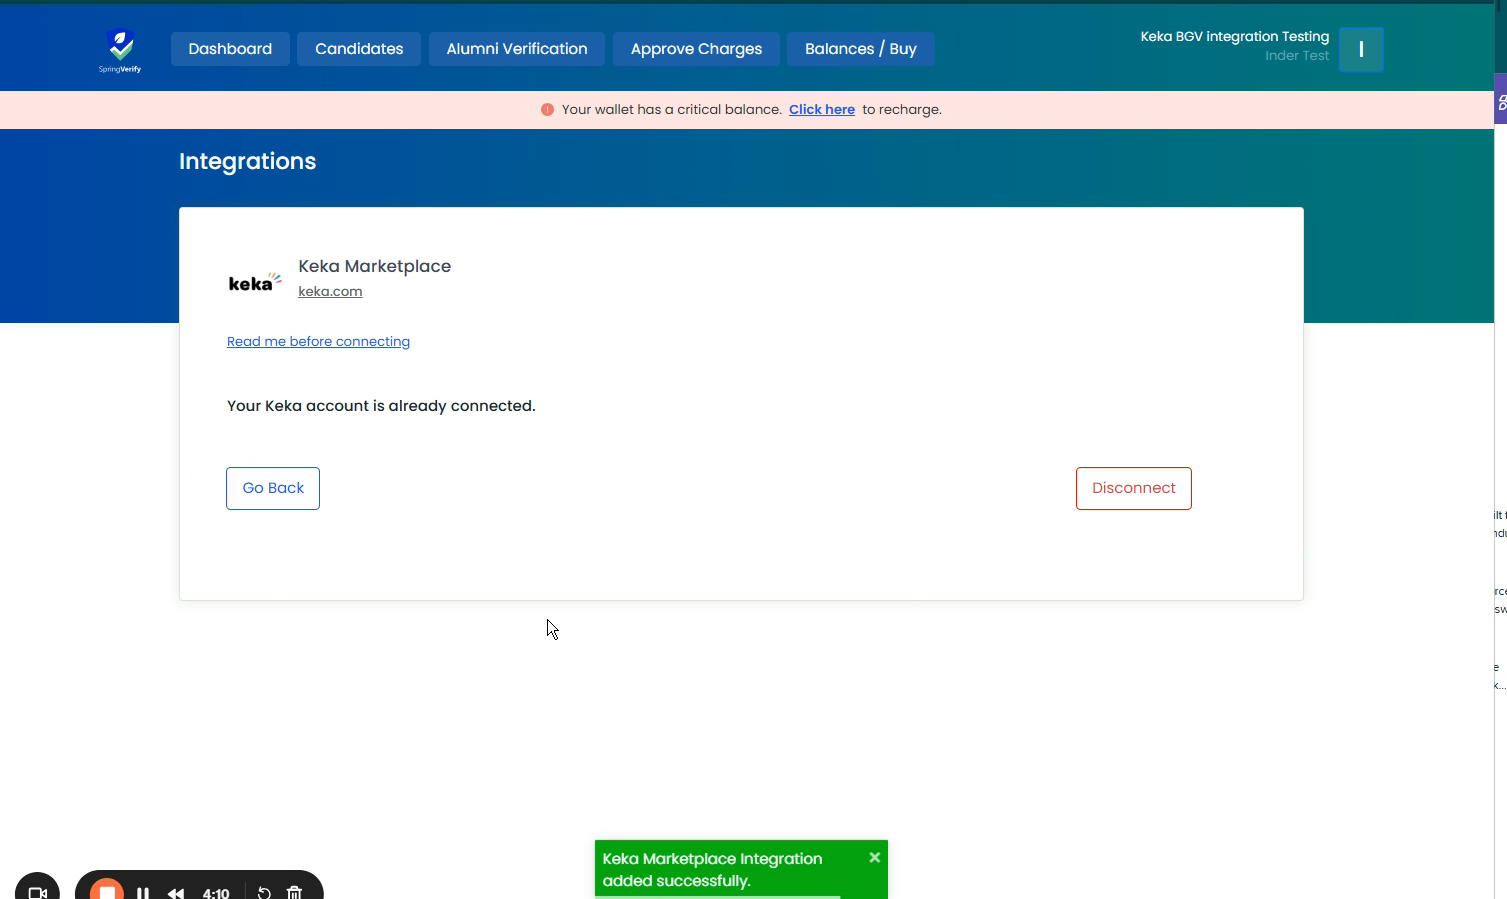Toggle the camera icon in recorder
The height and width of the screenshot is (899, 1507).
pos(38,892)
